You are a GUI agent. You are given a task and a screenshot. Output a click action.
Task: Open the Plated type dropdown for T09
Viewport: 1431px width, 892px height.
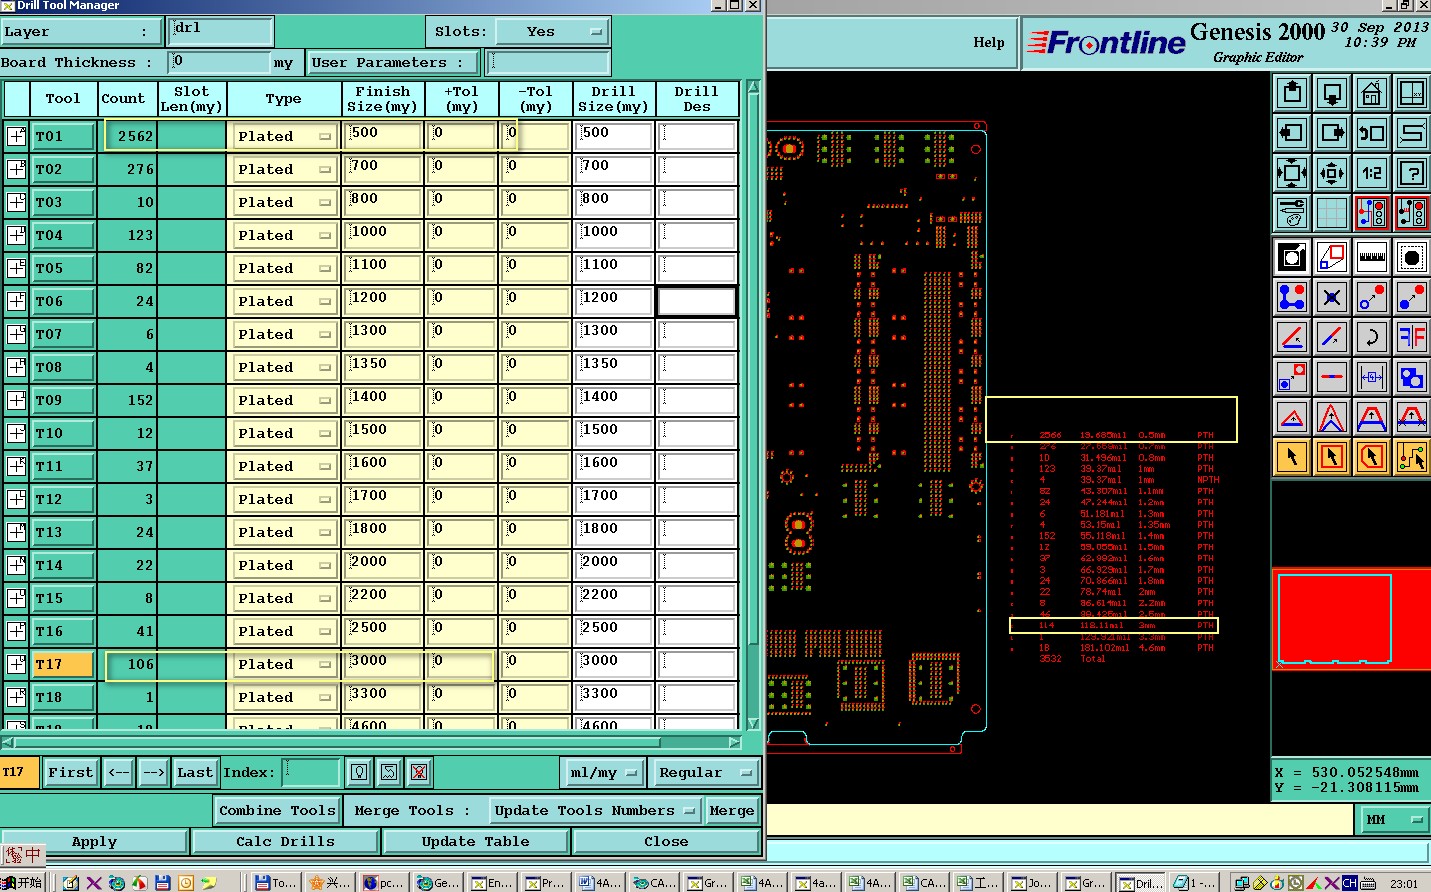point(284,400)
